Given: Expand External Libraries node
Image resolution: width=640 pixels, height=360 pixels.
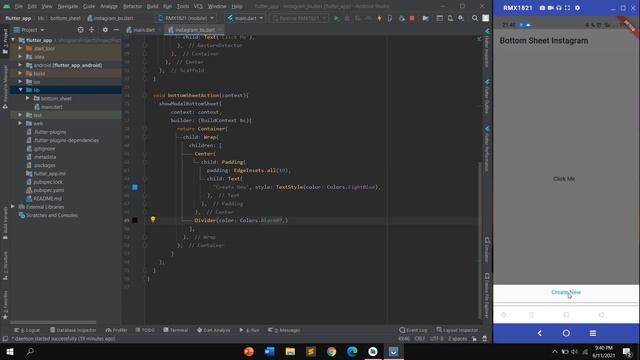Looking at the screenshot, I should coord(13,207).
